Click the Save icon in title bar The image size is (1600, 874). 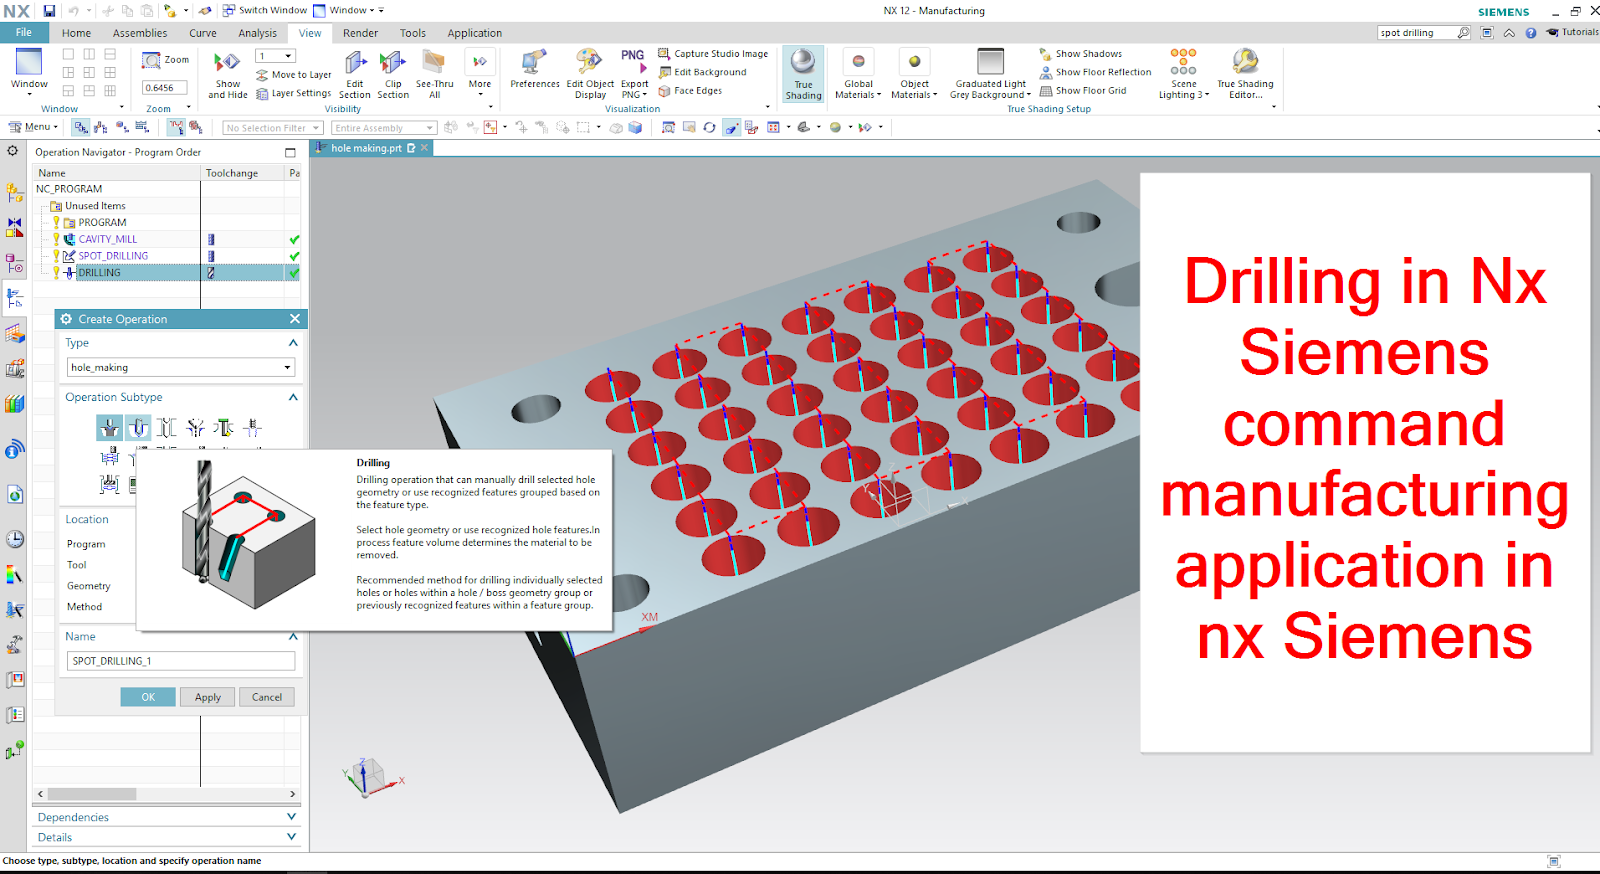(x=49, y=11)
